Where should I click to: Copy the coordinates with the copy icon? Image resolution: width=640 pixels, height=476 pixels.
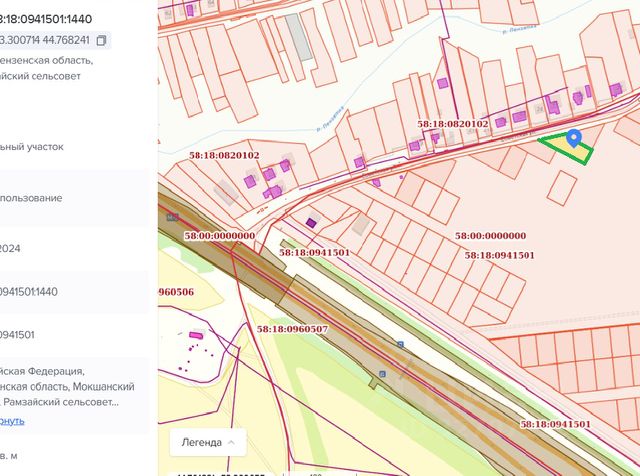101,41
